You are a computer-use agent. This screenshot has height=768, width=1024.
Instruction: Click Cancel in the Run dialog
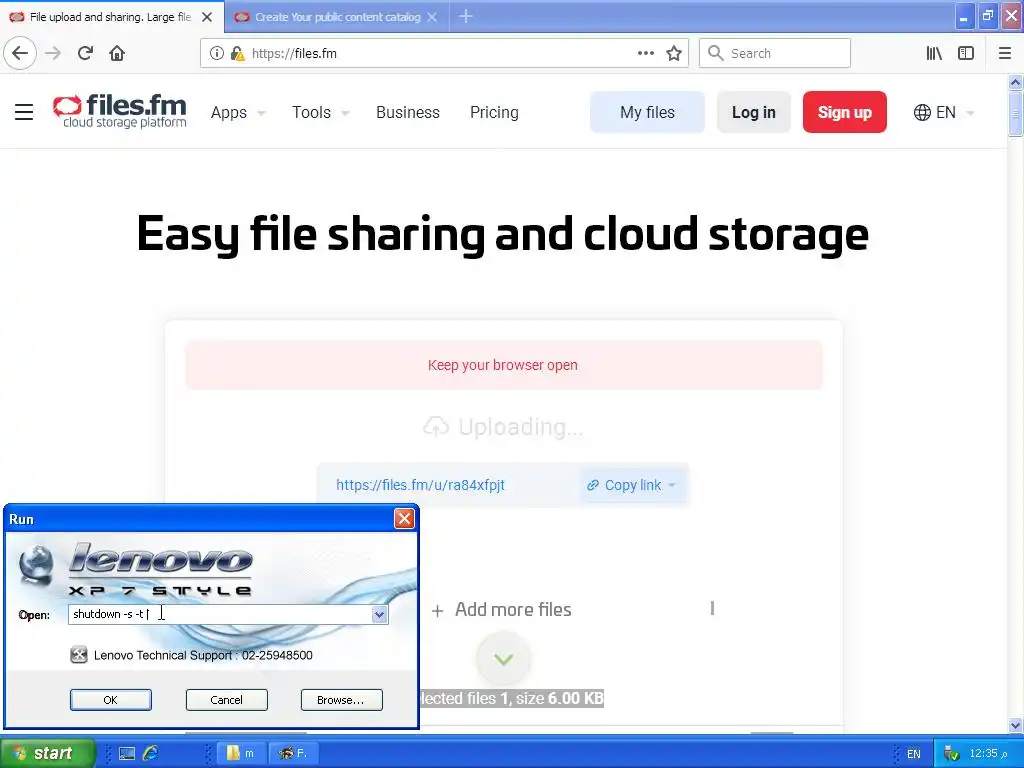[227, 700]
